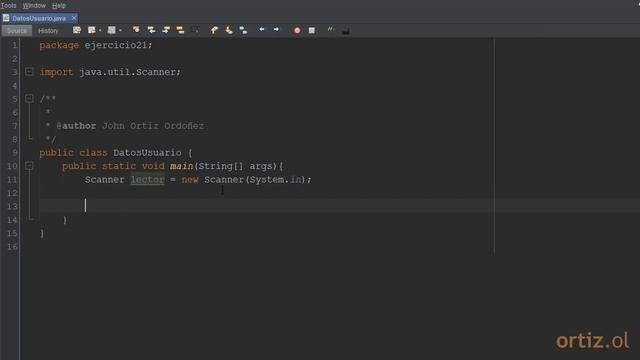Click 'java.util.Scanner;' import text

[130, 72]
